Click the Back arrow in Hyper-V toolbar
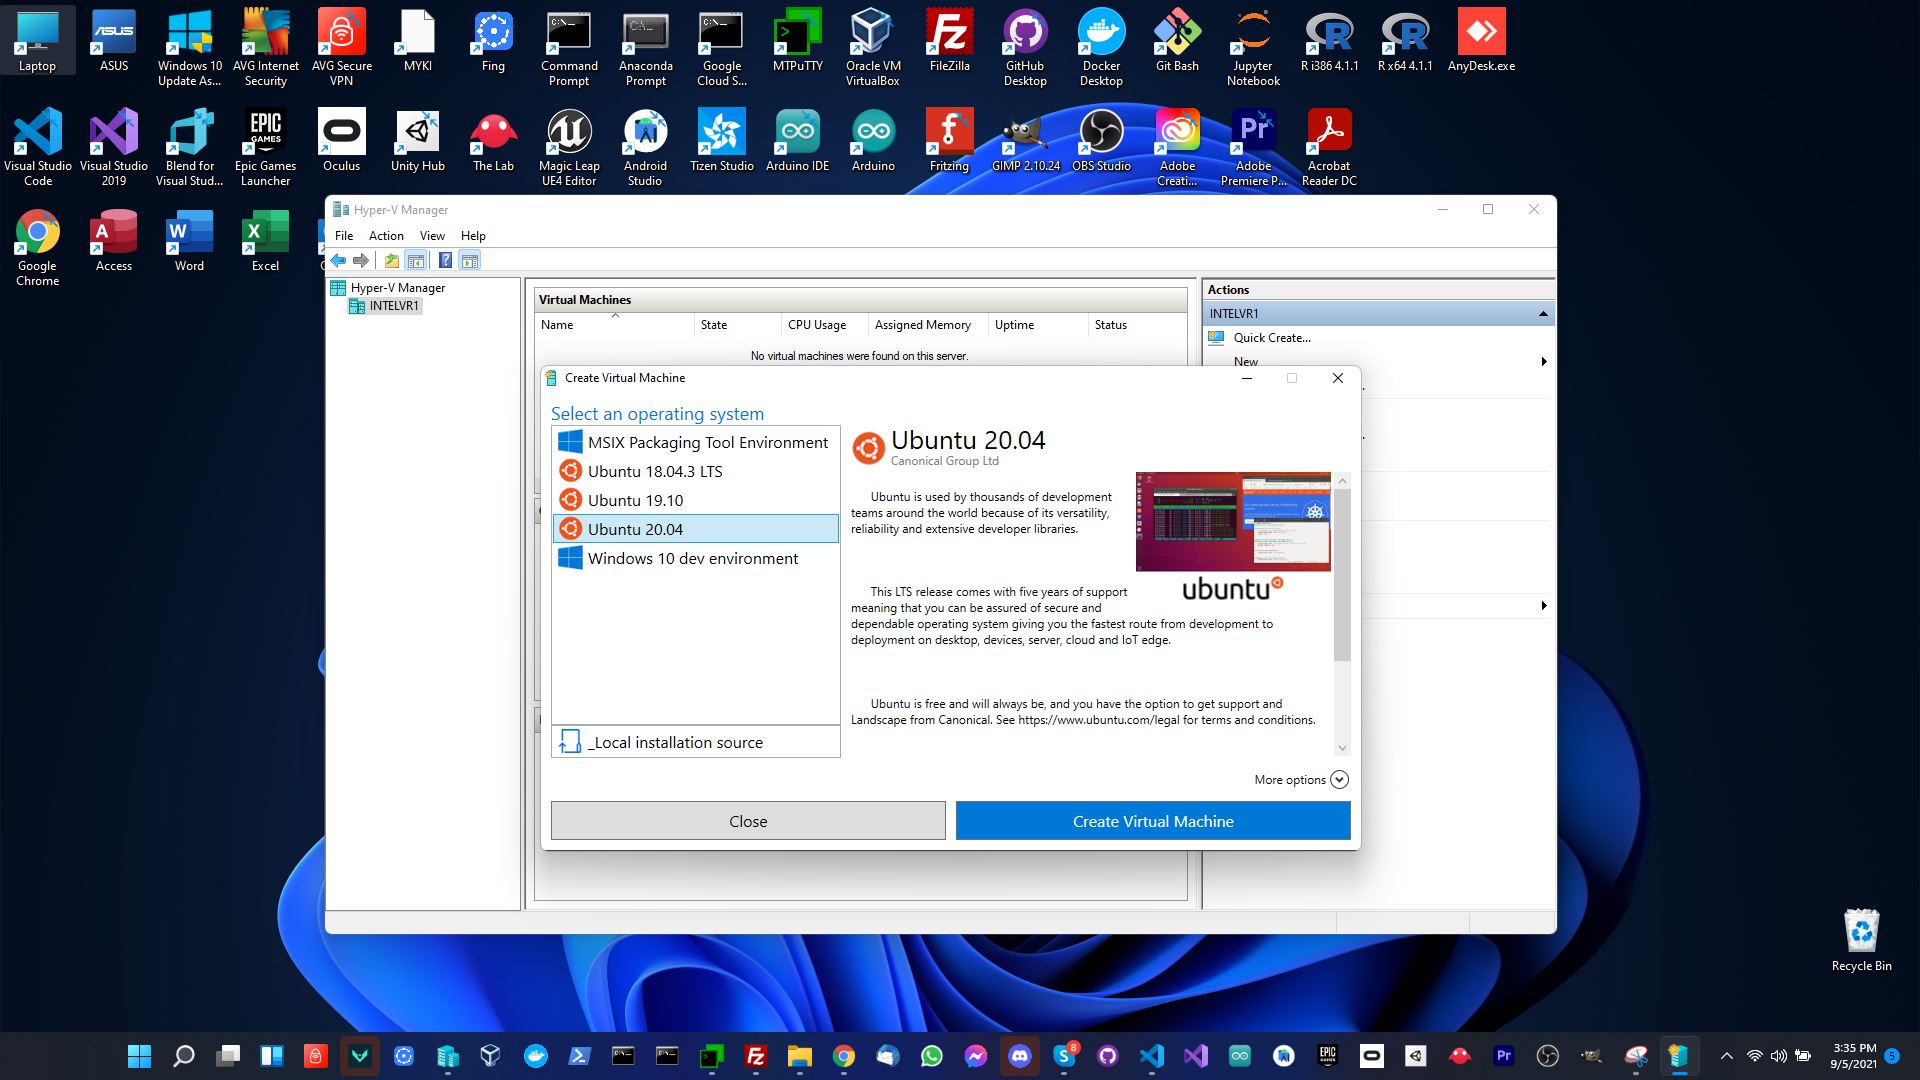This screenshot has height=1080, width=1920. (x=338, y=261)
